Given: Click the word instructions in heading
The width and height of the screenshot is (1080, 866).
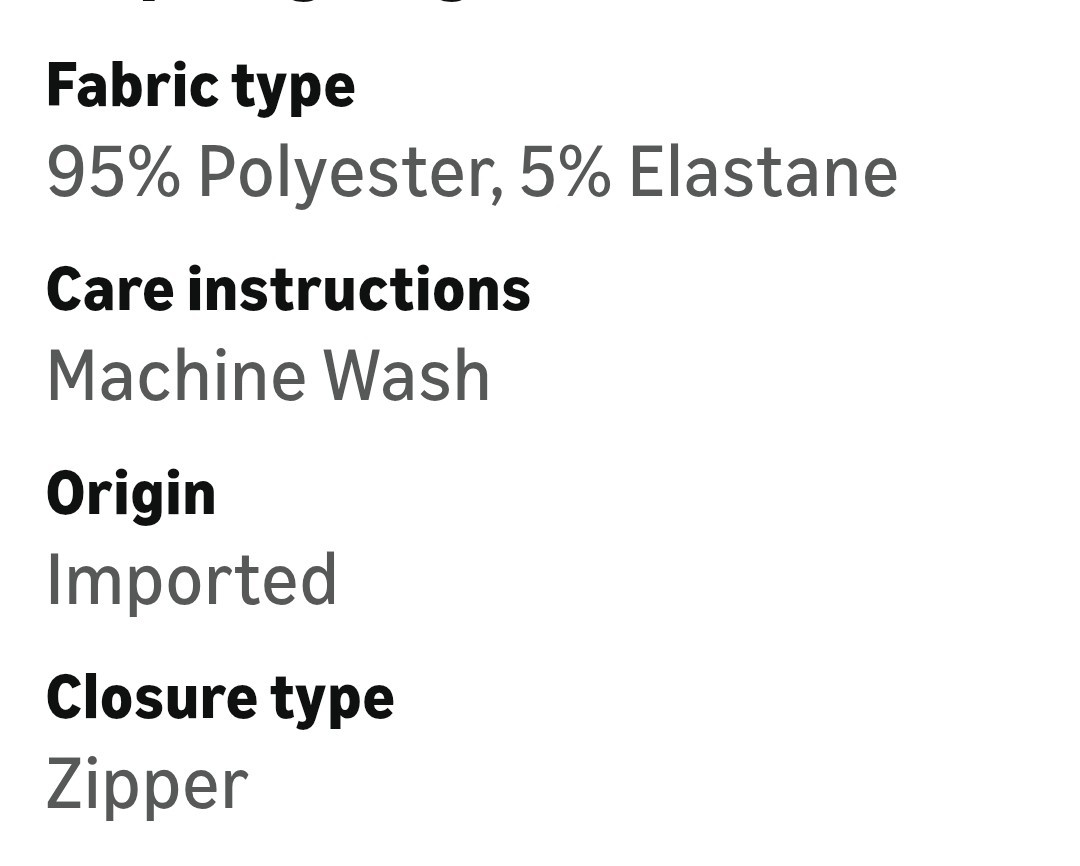Looking at the screenshot, I should 359,290.
